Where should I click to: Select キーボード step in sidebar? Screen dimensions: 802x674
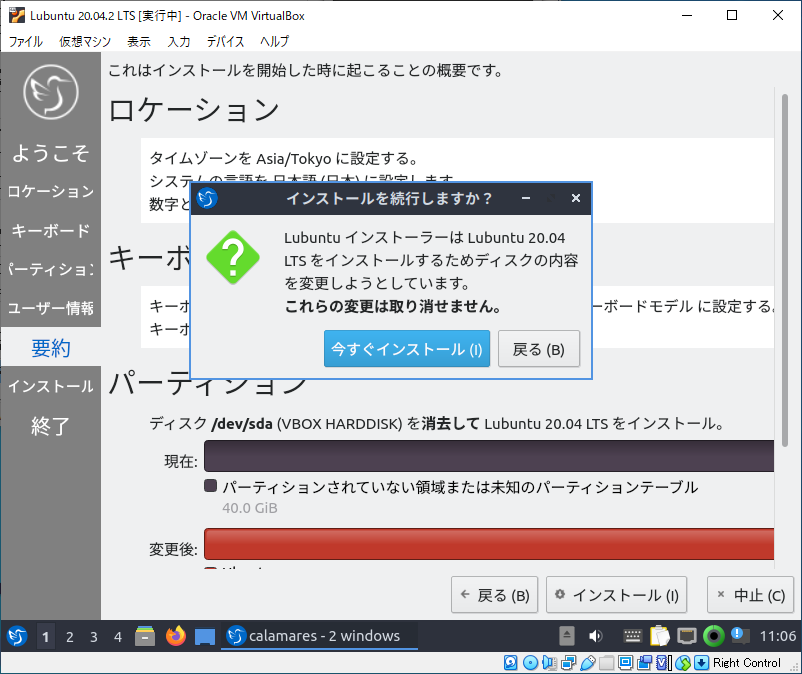51,231
